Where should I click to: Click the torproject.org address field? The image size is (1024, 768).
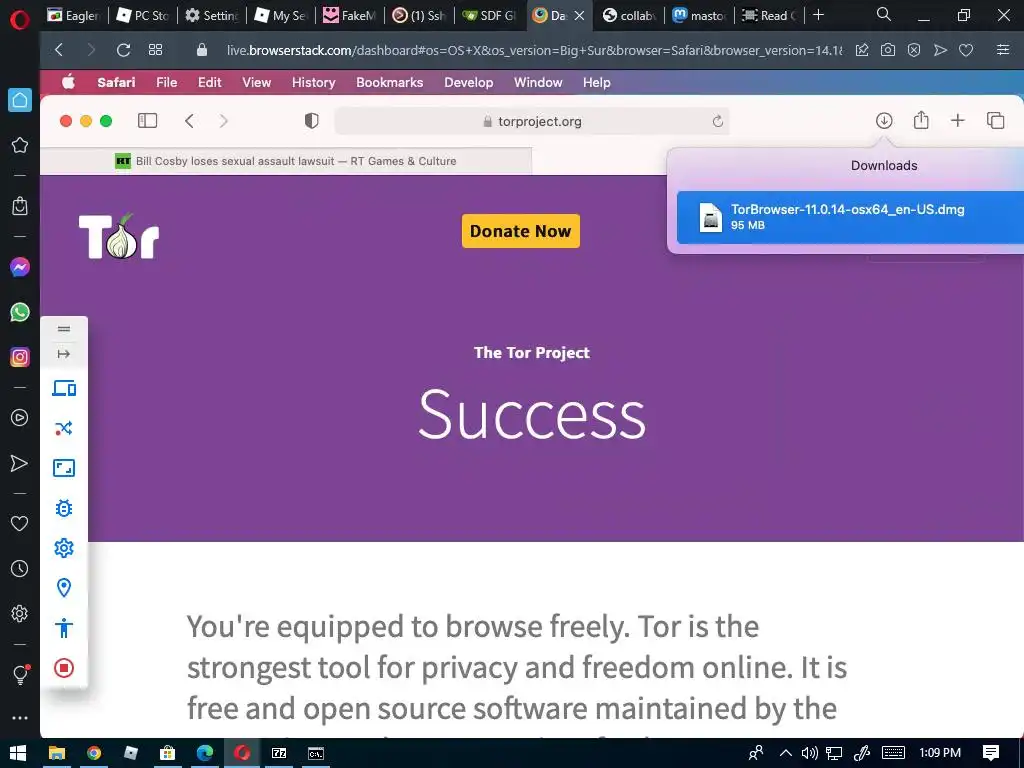pyautogui.click(x=532, y=121)
